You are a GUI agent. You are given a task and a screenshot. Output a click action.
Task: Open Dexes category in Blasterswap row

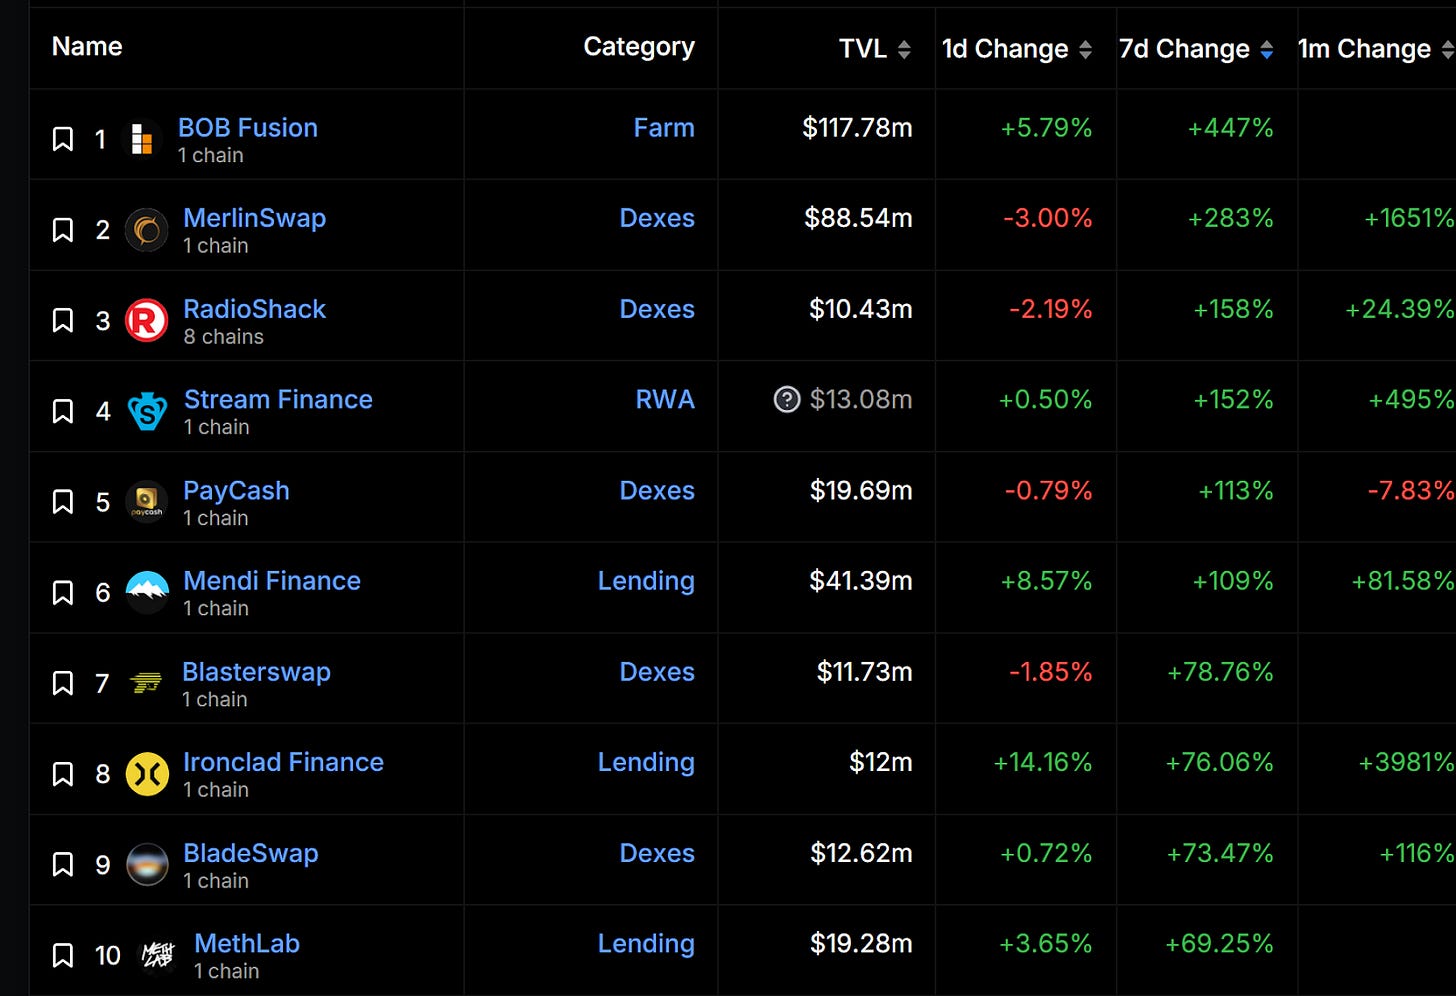[x=657, y=672]
